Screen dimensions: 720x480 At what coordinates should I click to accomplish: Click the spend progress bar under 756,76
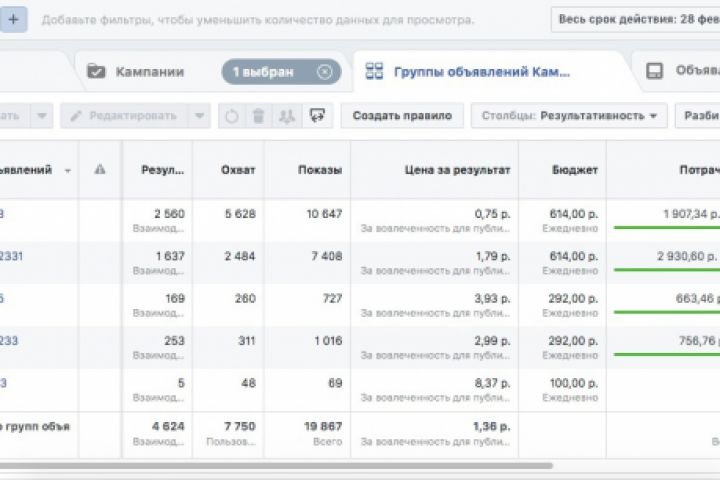[667, 355]
